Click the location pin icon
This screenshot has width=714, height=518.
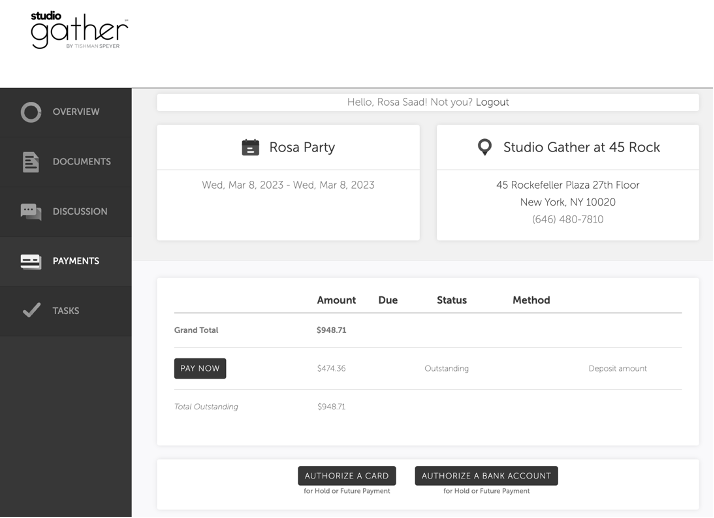click(x=485, y=147)
